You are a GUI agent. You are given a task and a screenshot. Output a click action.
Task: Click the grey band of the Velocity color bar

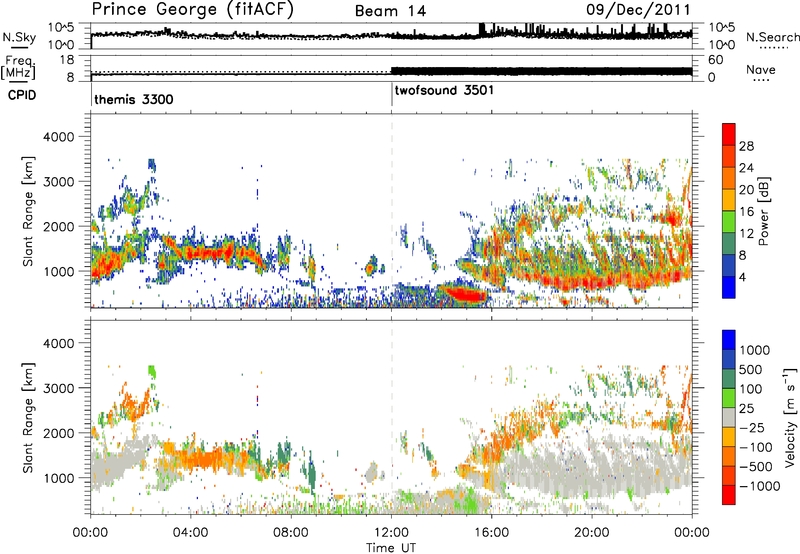(x=729, y=417)
